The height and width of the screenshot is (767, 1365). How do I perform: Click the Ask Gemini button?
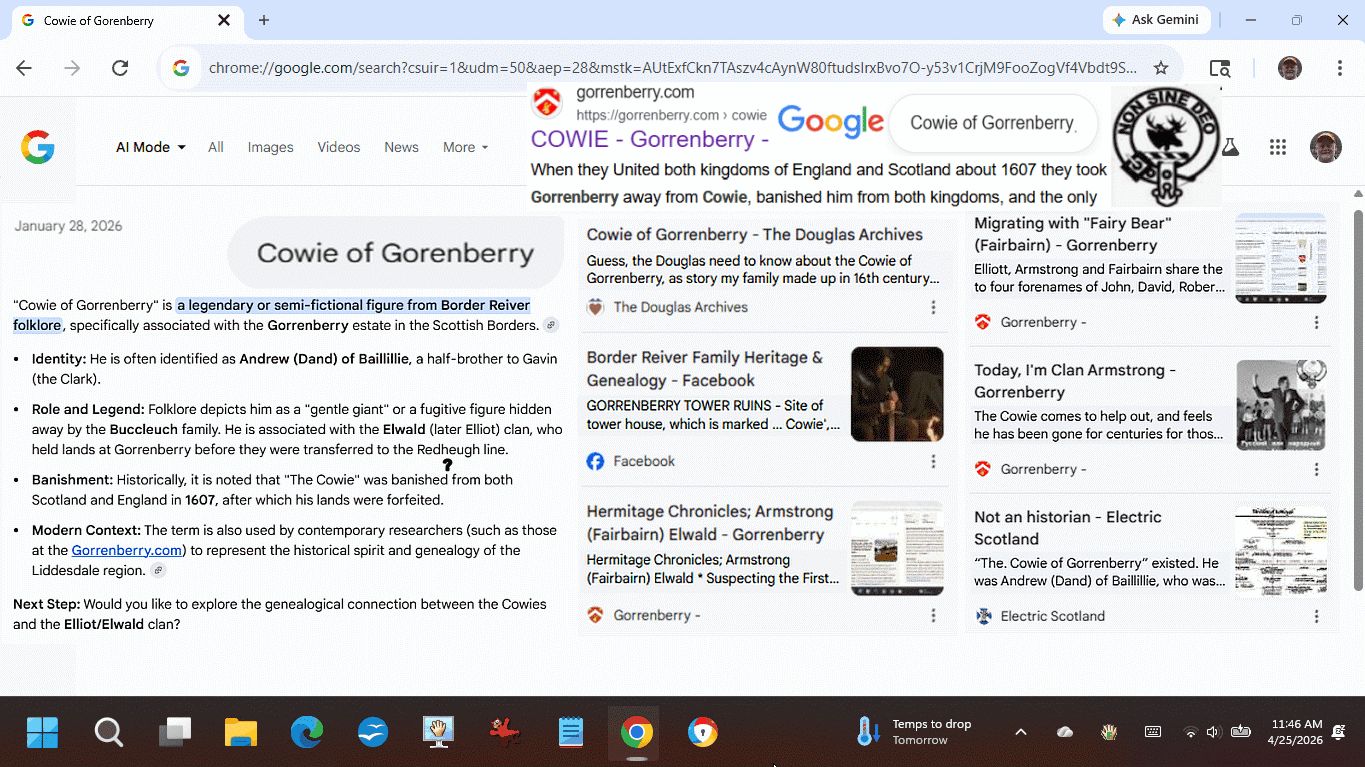(x=1157, y=20)
